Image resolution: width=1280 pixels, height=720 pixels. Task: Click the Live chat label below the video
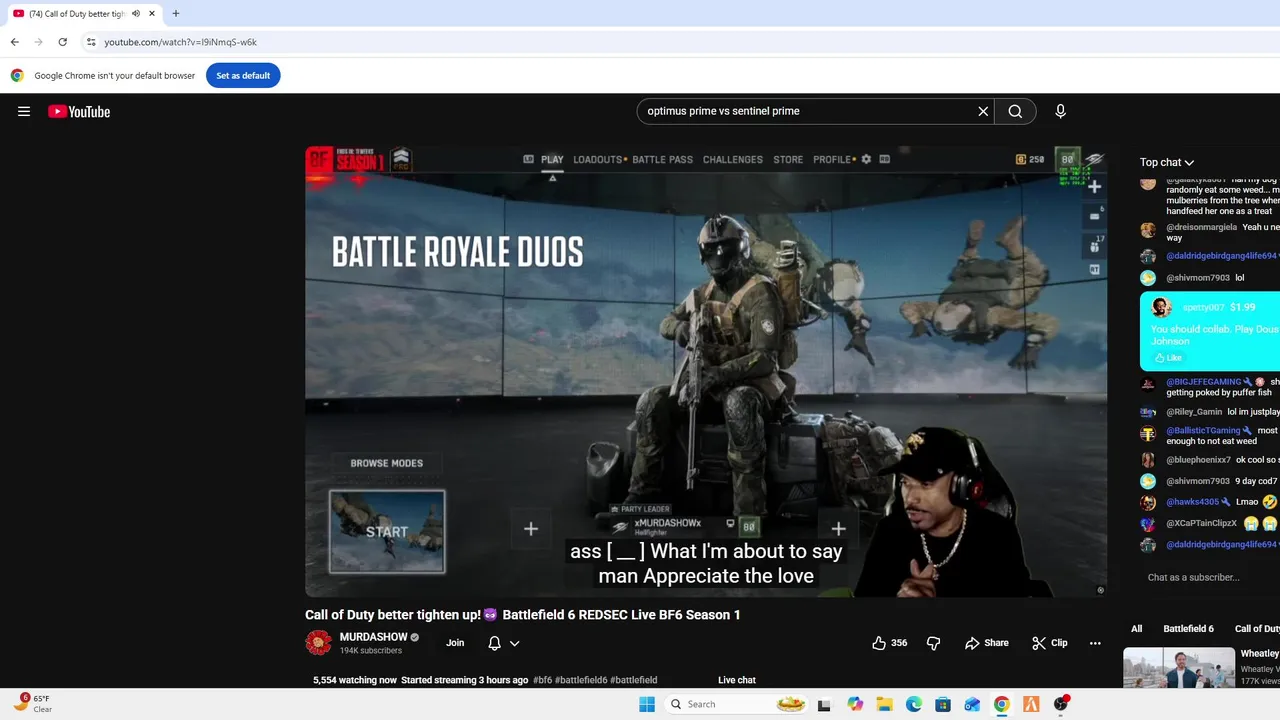coord(737,680)
